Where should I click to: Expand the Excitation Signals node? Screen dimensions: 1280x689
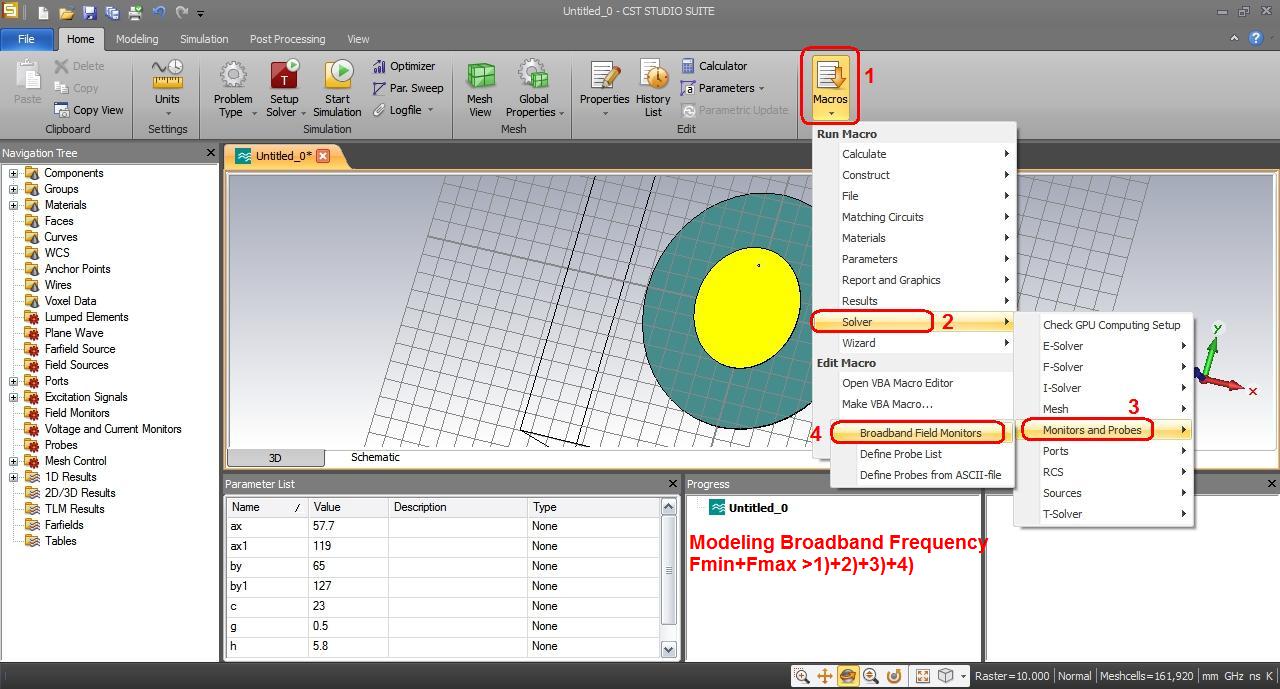point(14,397)
